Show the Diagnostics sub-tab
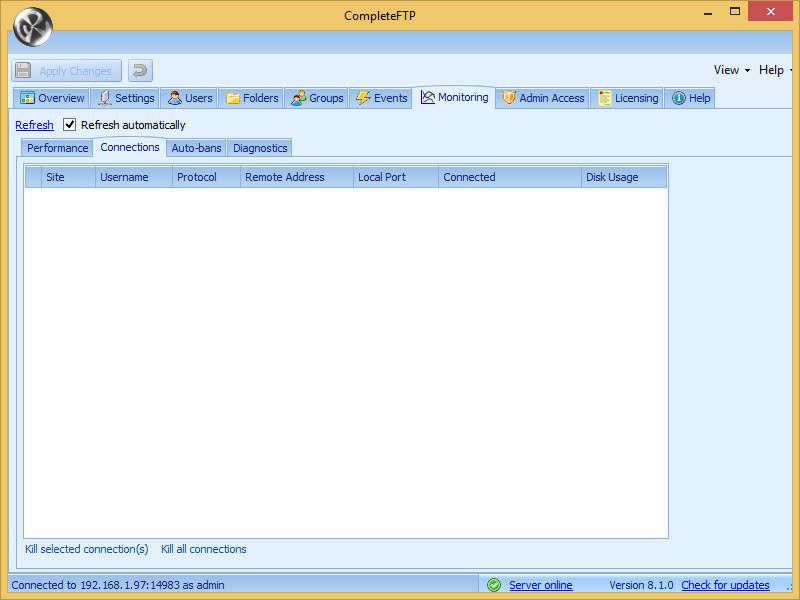Image resolution: width=800 pixels, height=600 pixels. pos(260,148)
